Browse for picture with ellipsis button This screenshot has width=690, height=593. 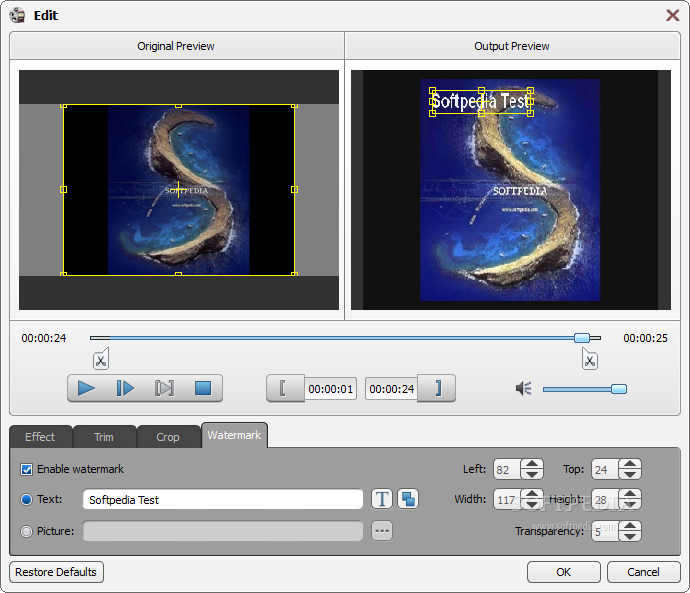coord(382,531)
